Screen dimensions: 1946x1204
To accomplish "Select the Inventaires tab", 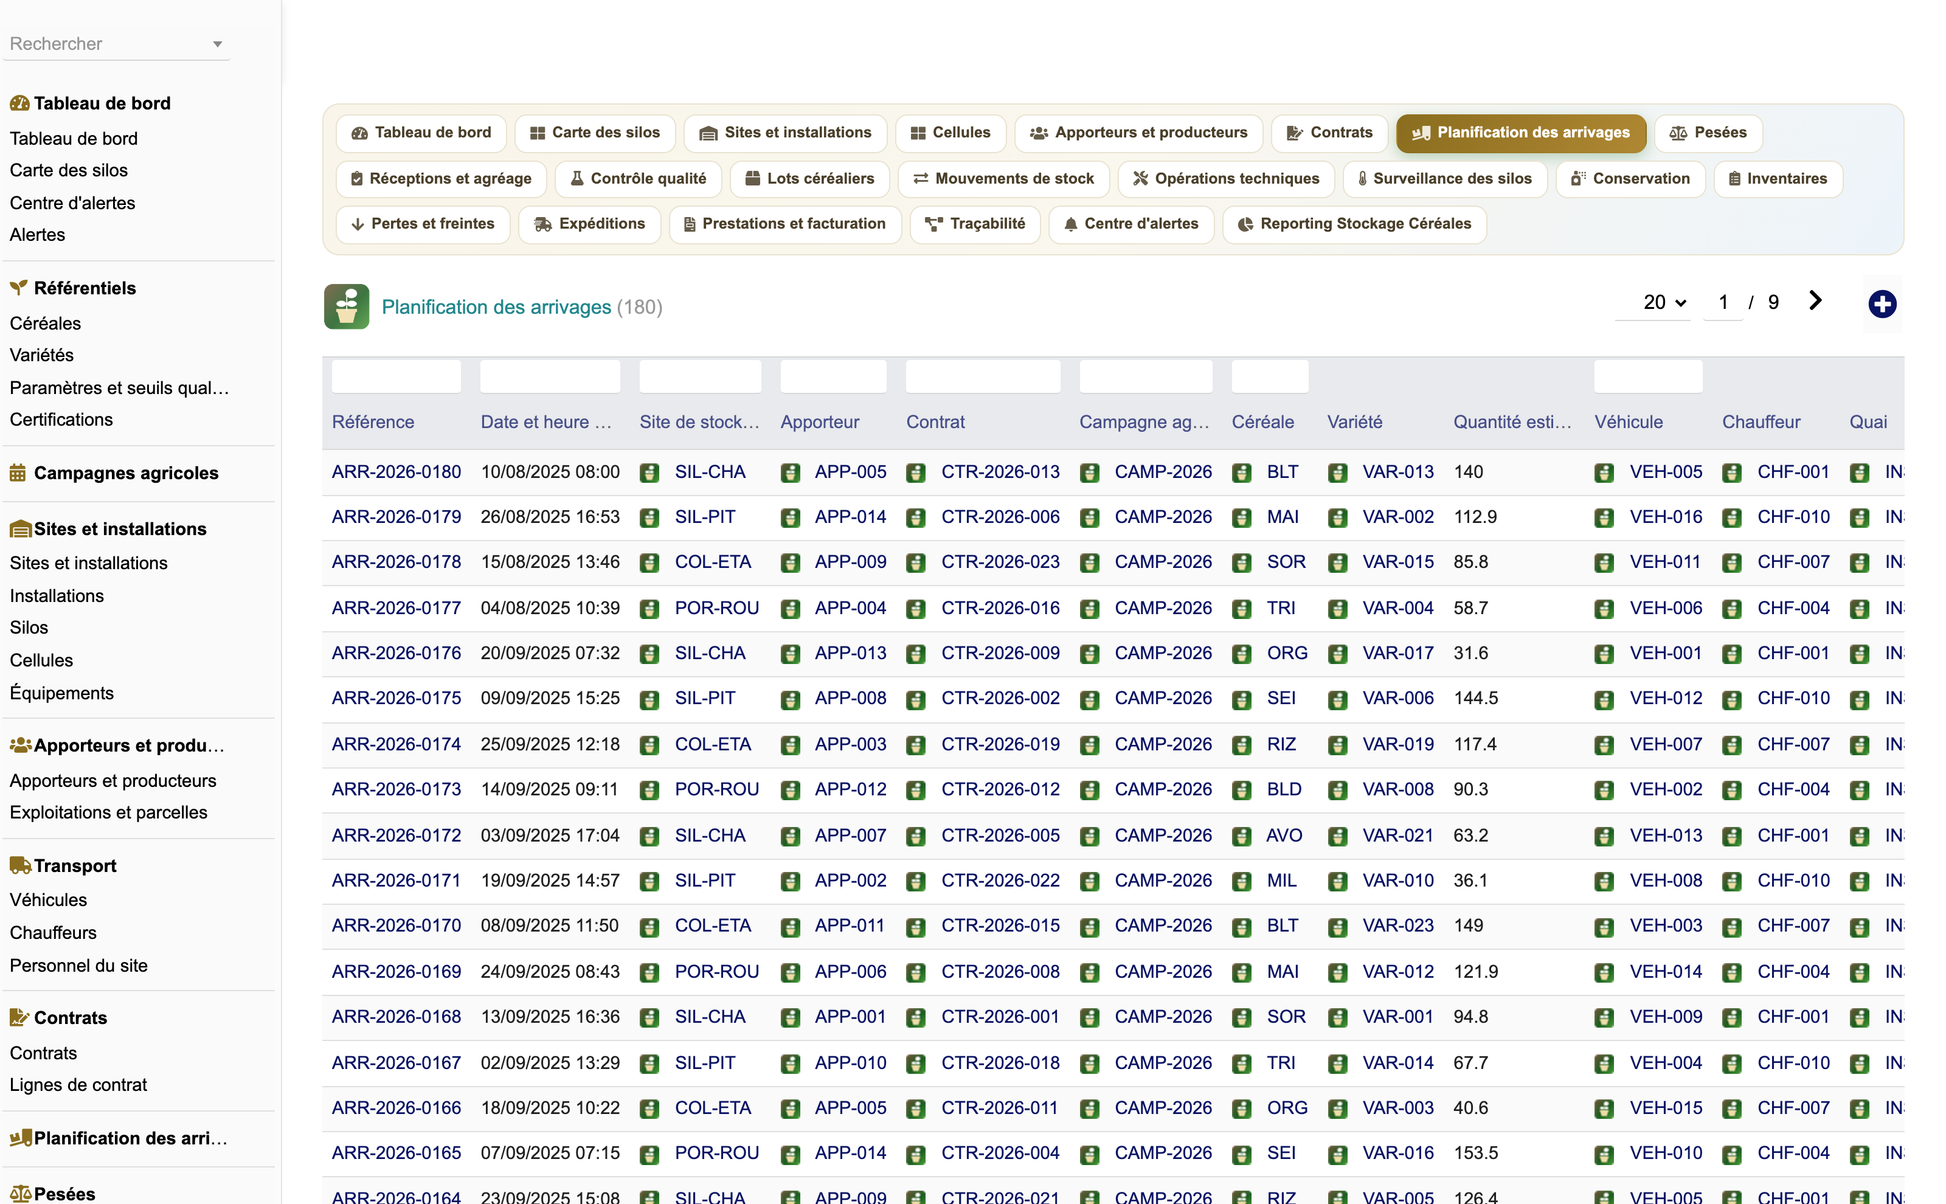I will click(x=1778, y=179).
